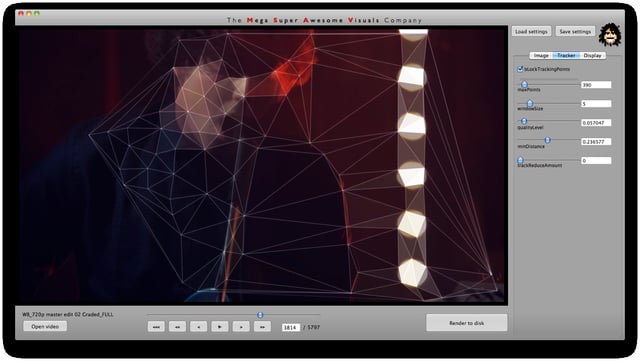Click the maxPoints value field showing 390
The height and width of the screenshot is (361, 640).
point(596,85)
